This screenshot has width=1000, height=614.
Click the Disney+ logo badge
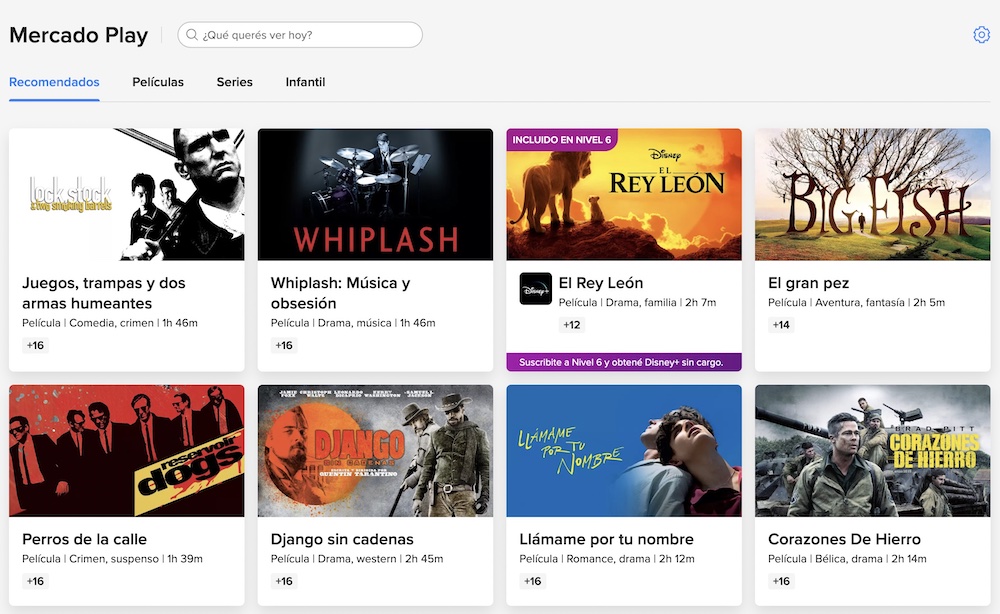(536, 289)
